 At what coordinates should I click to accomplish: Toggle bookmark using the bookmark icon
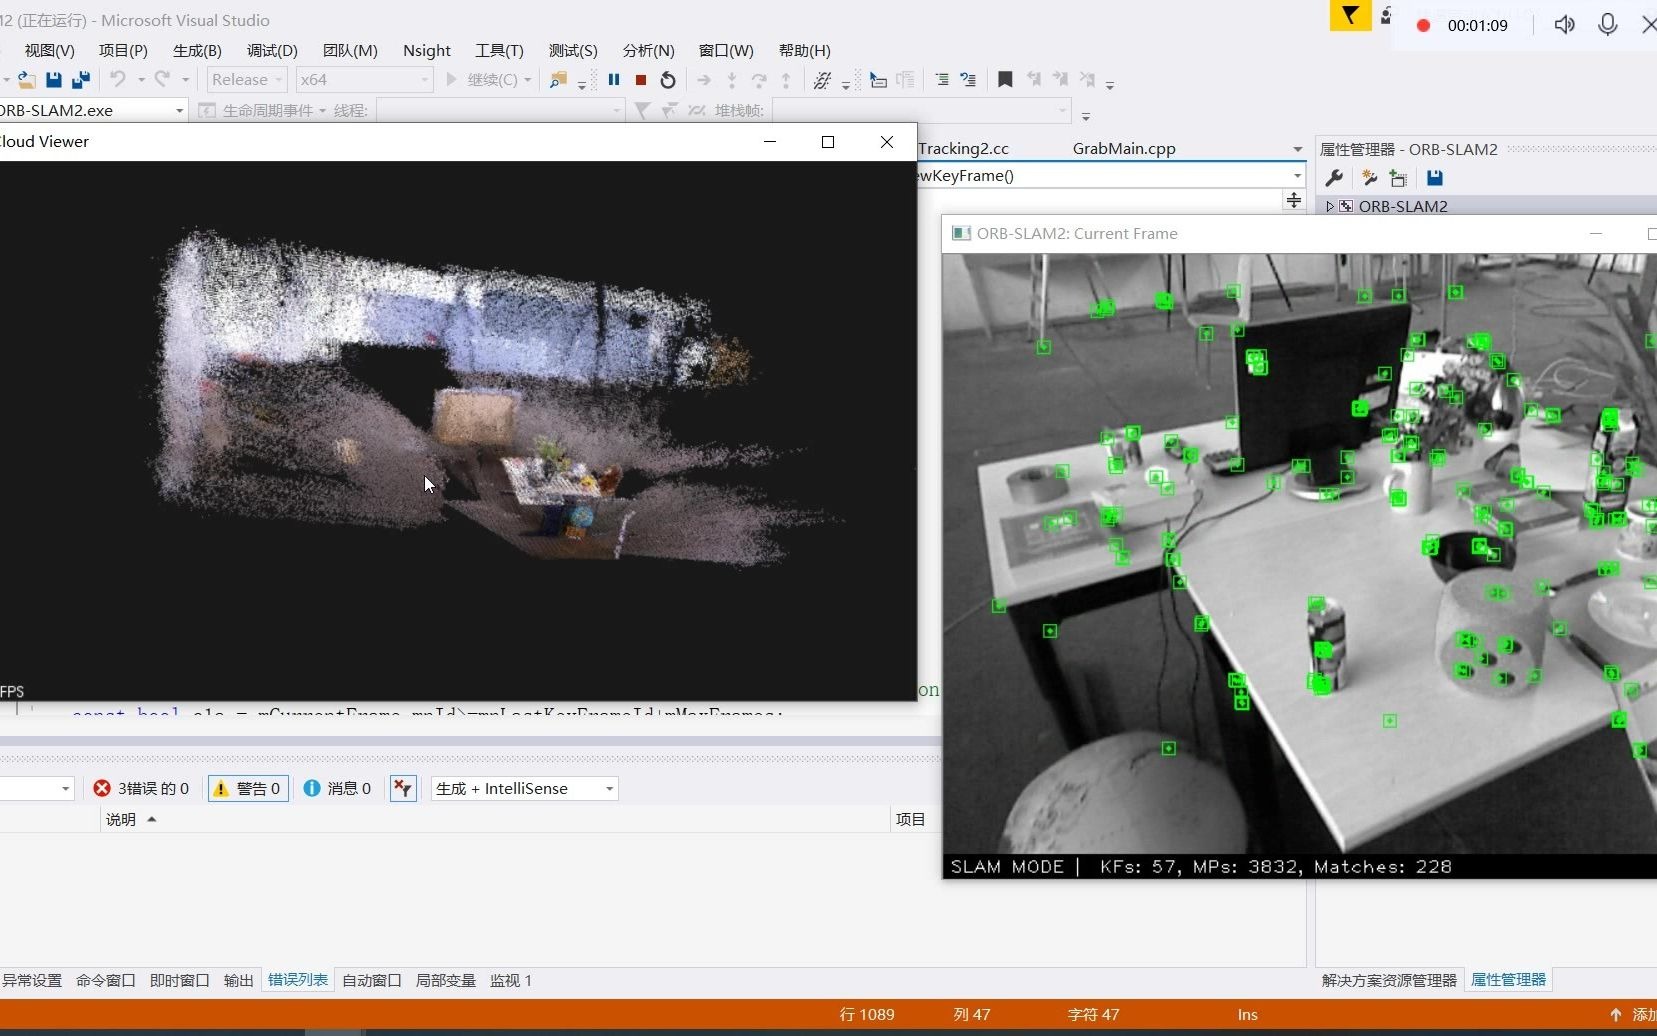point(1005,80)
